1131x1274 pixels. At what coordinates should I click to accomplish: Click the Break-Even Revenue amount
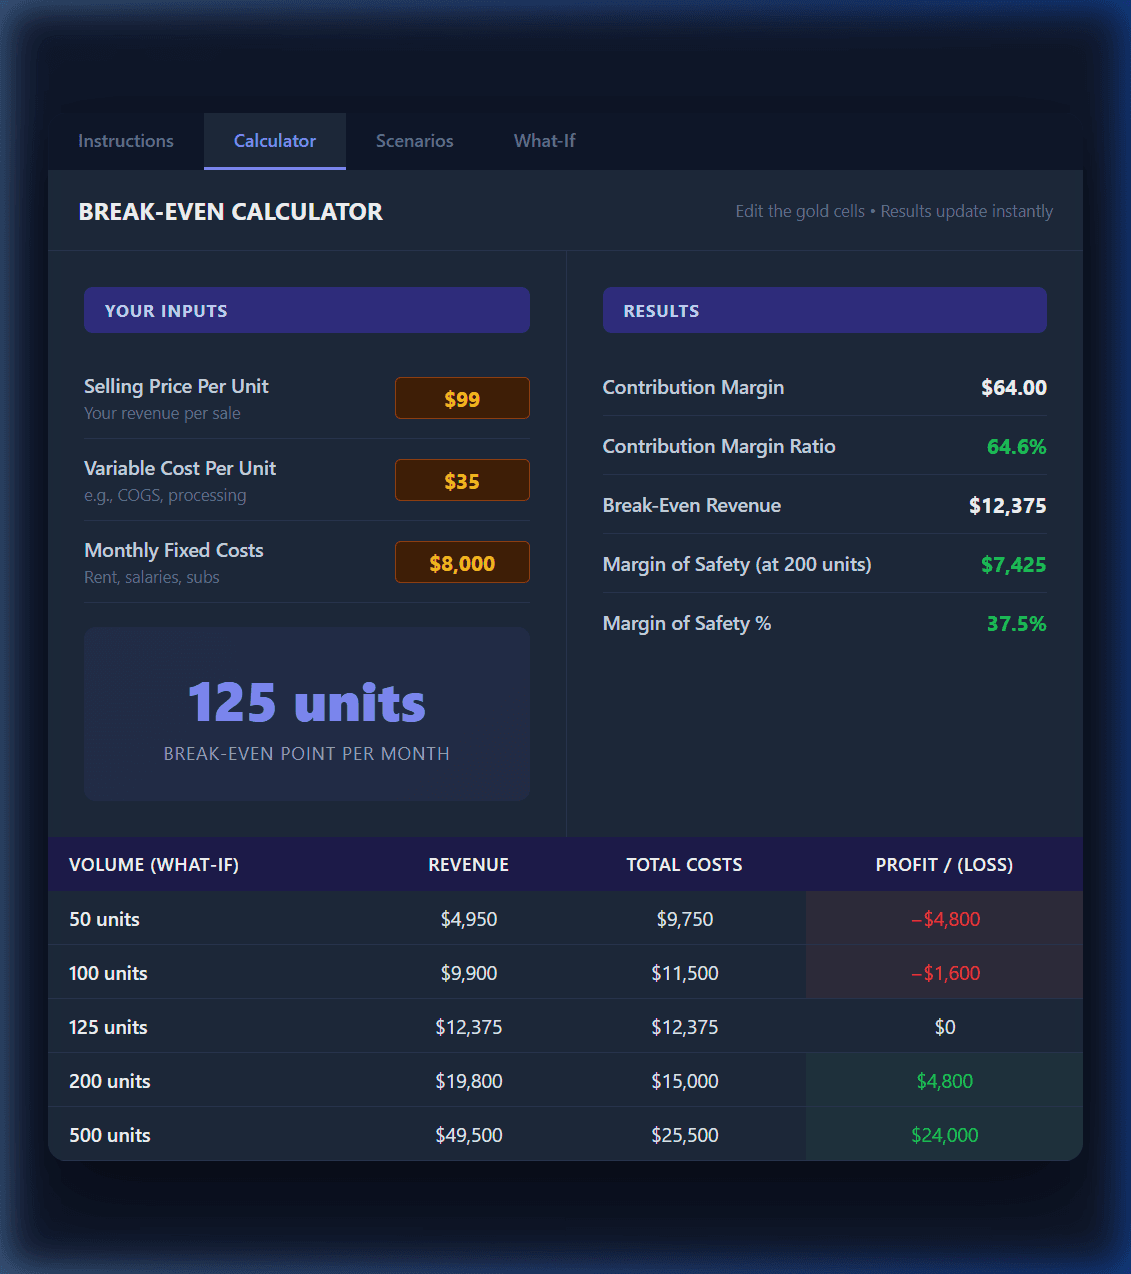[x=1008, y=505]
